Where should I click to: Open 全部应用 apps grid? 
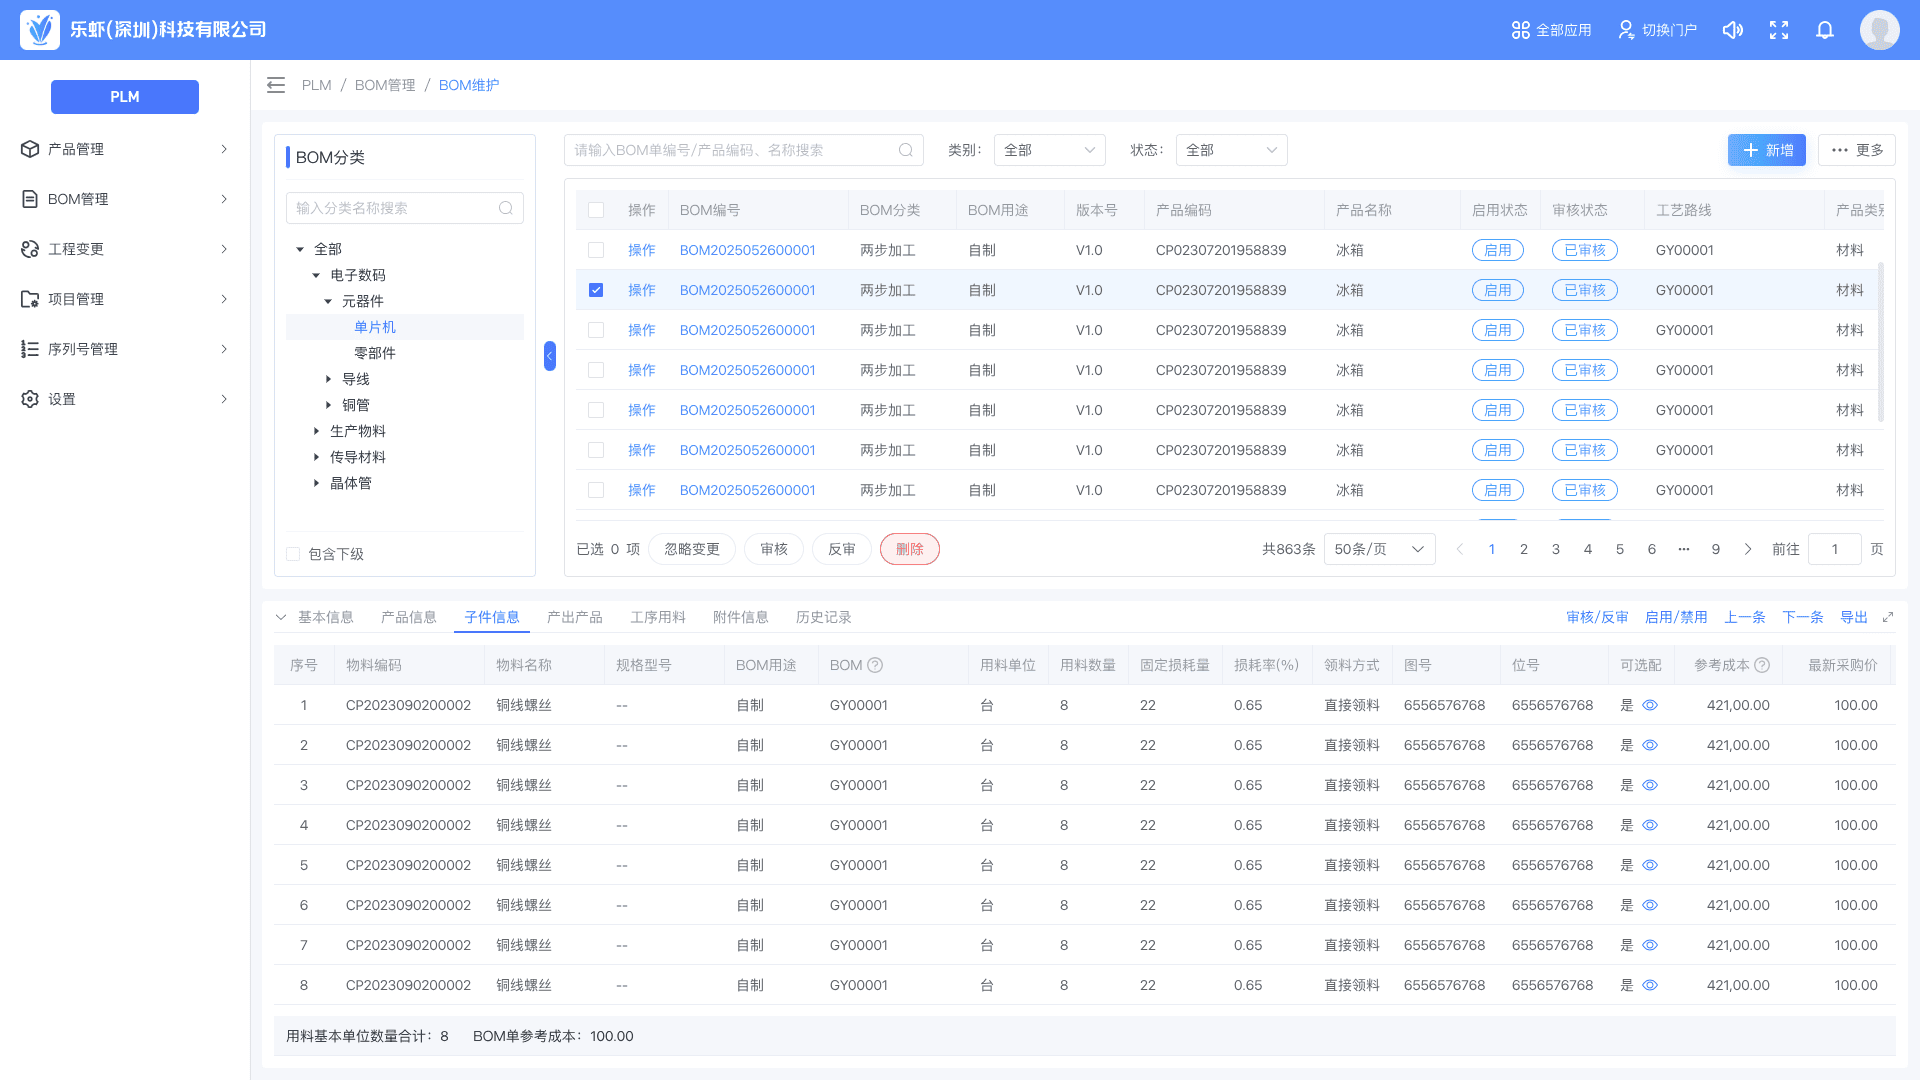click(1551, 30)
